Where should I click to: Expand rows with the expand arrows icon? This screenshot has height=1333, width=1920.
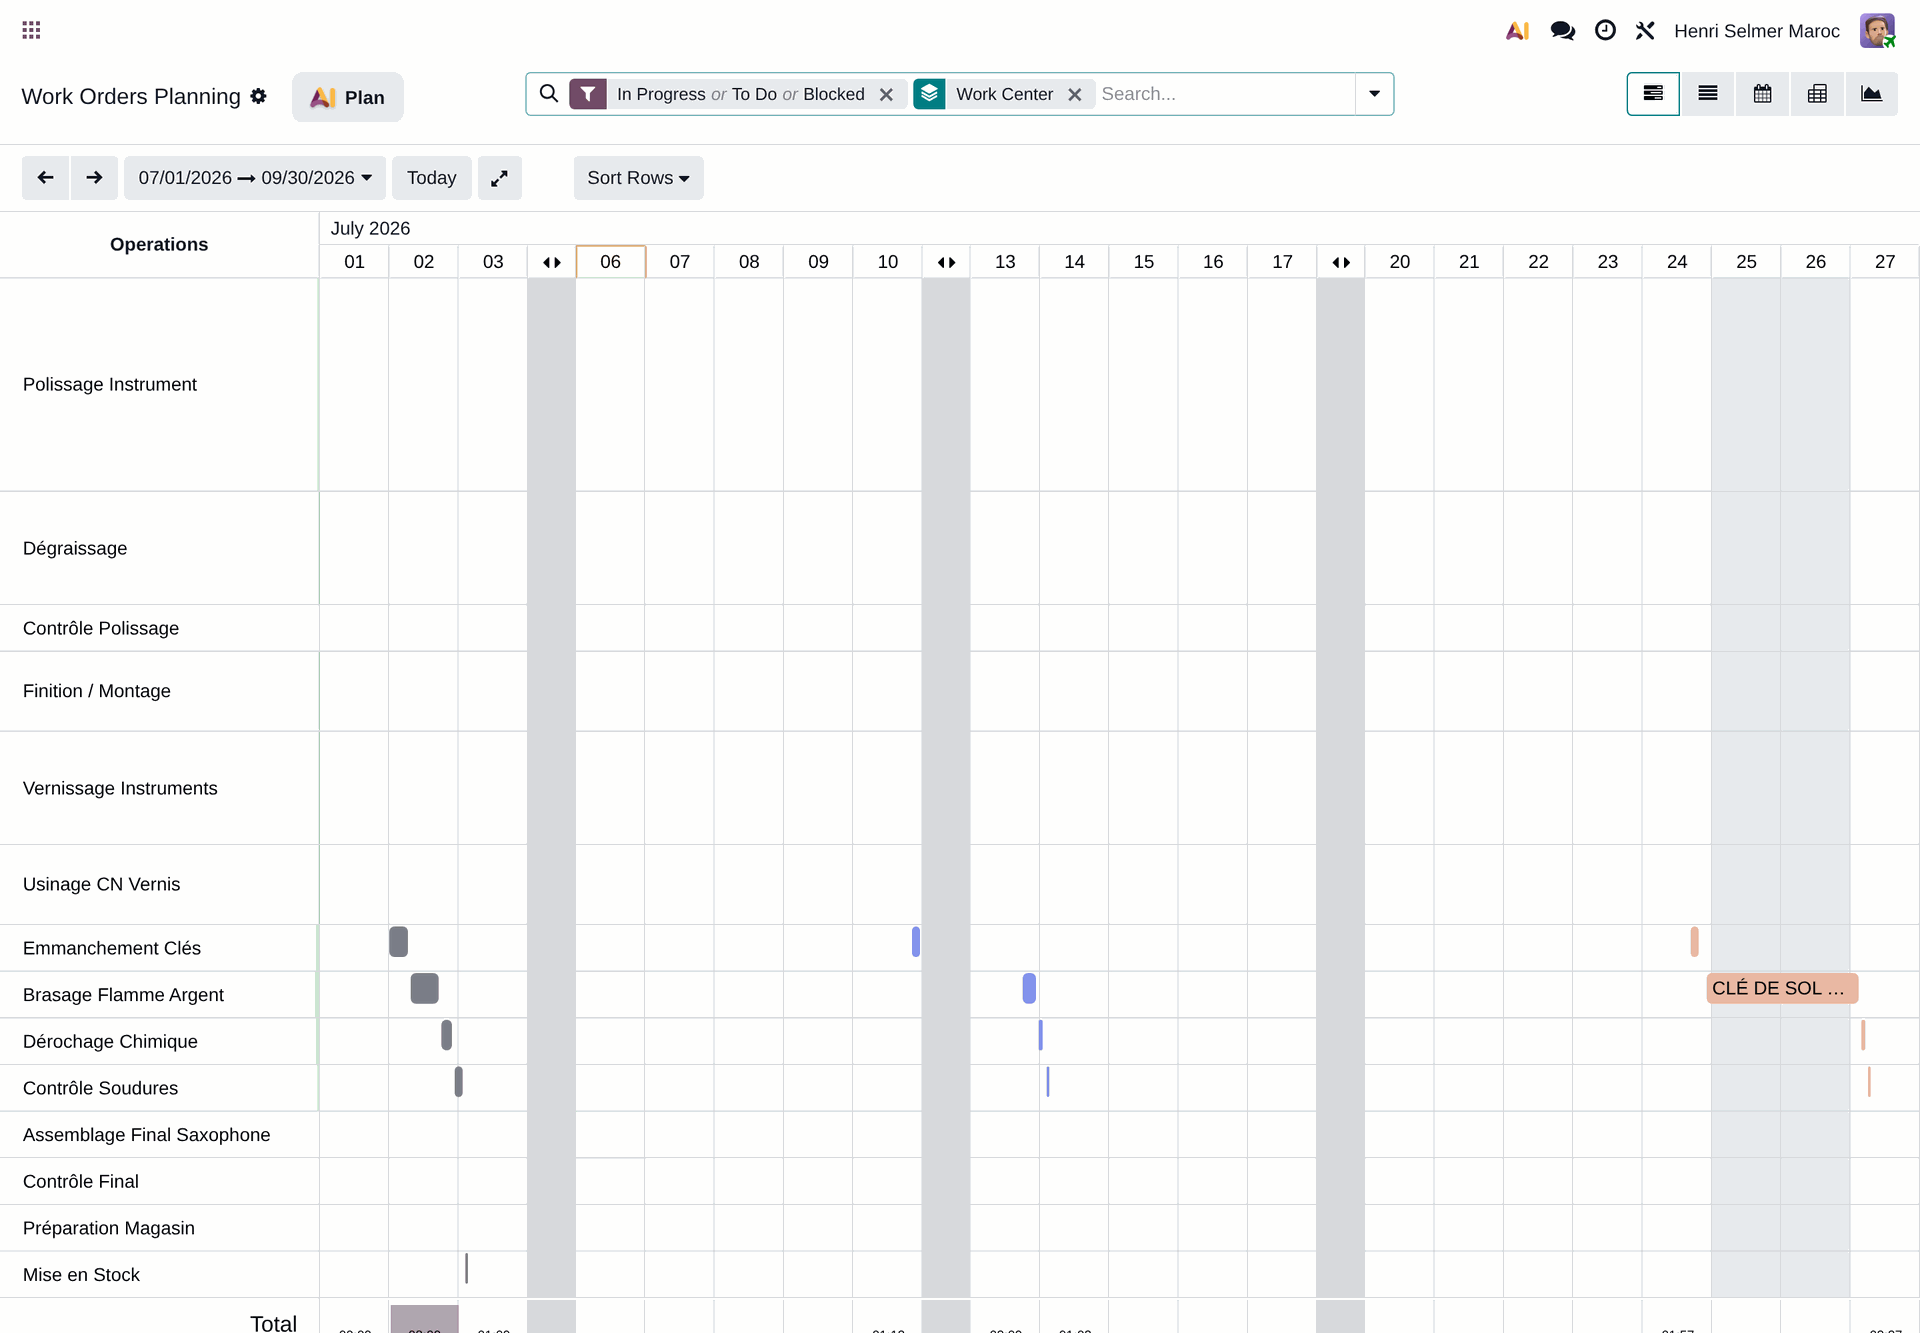pyautogui.click(x=499, y=178)
